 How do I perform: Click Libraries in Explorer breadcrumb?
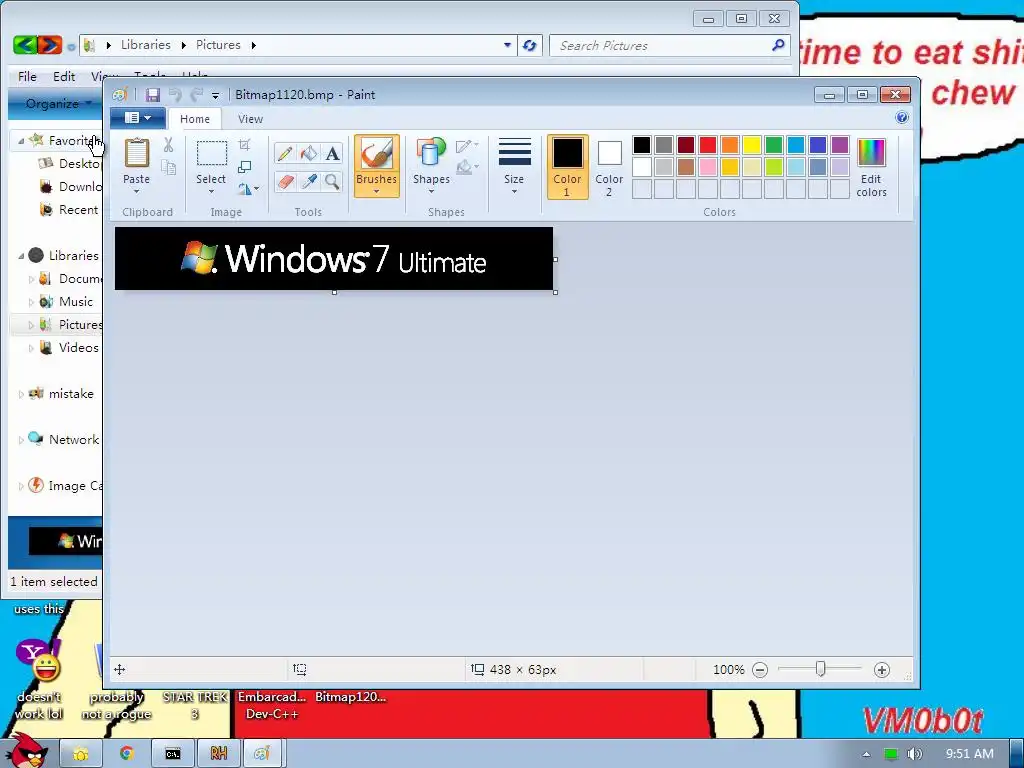point(146,45)
